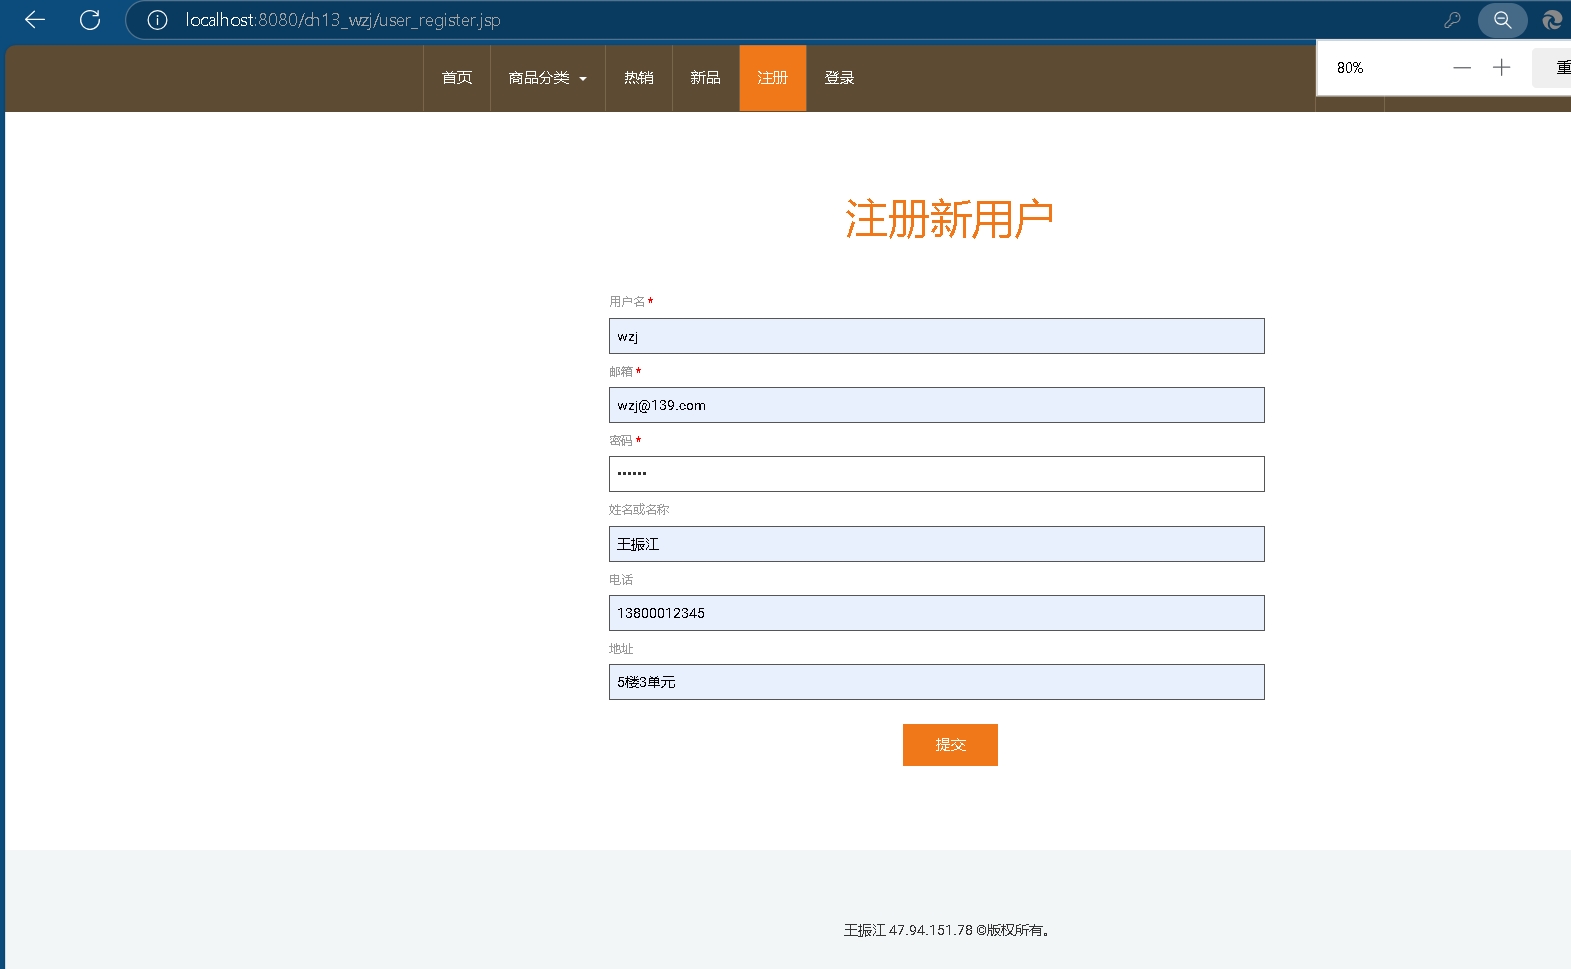Click the browser back arrow
Screen dimensions: 1571x969
tap(35, 20)
